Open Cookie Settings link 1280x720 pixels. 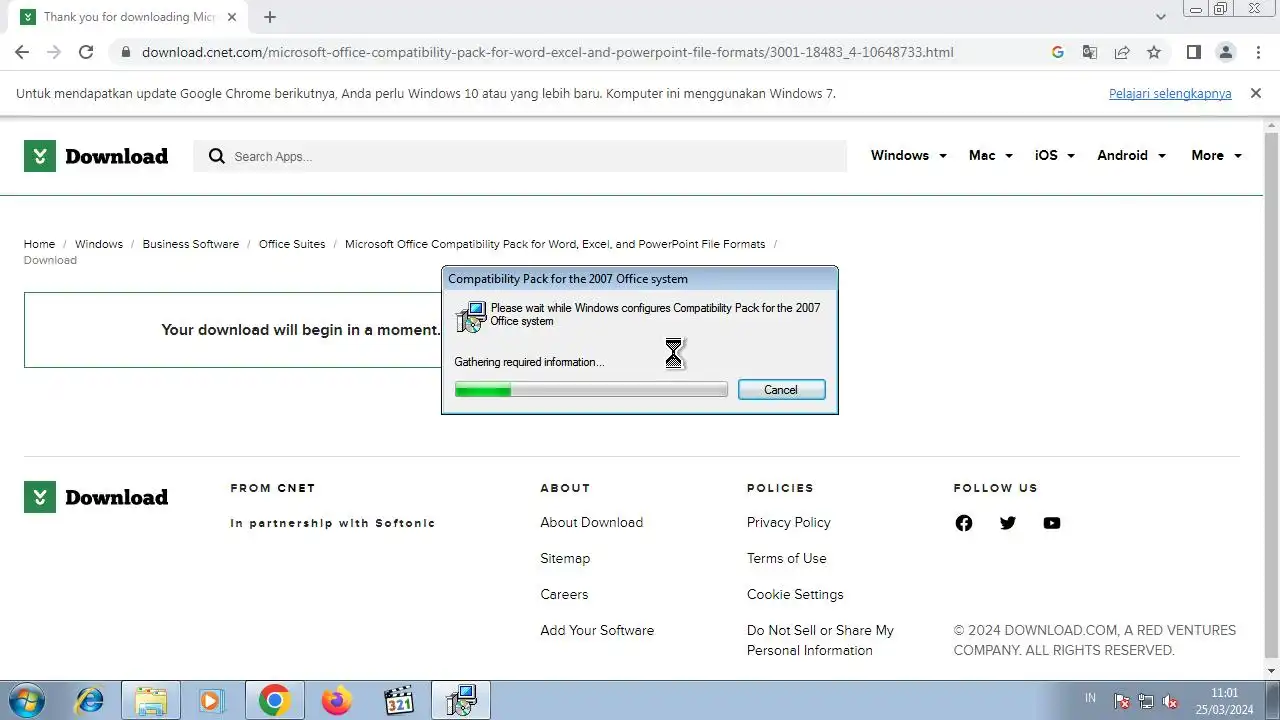coord(795,594)
